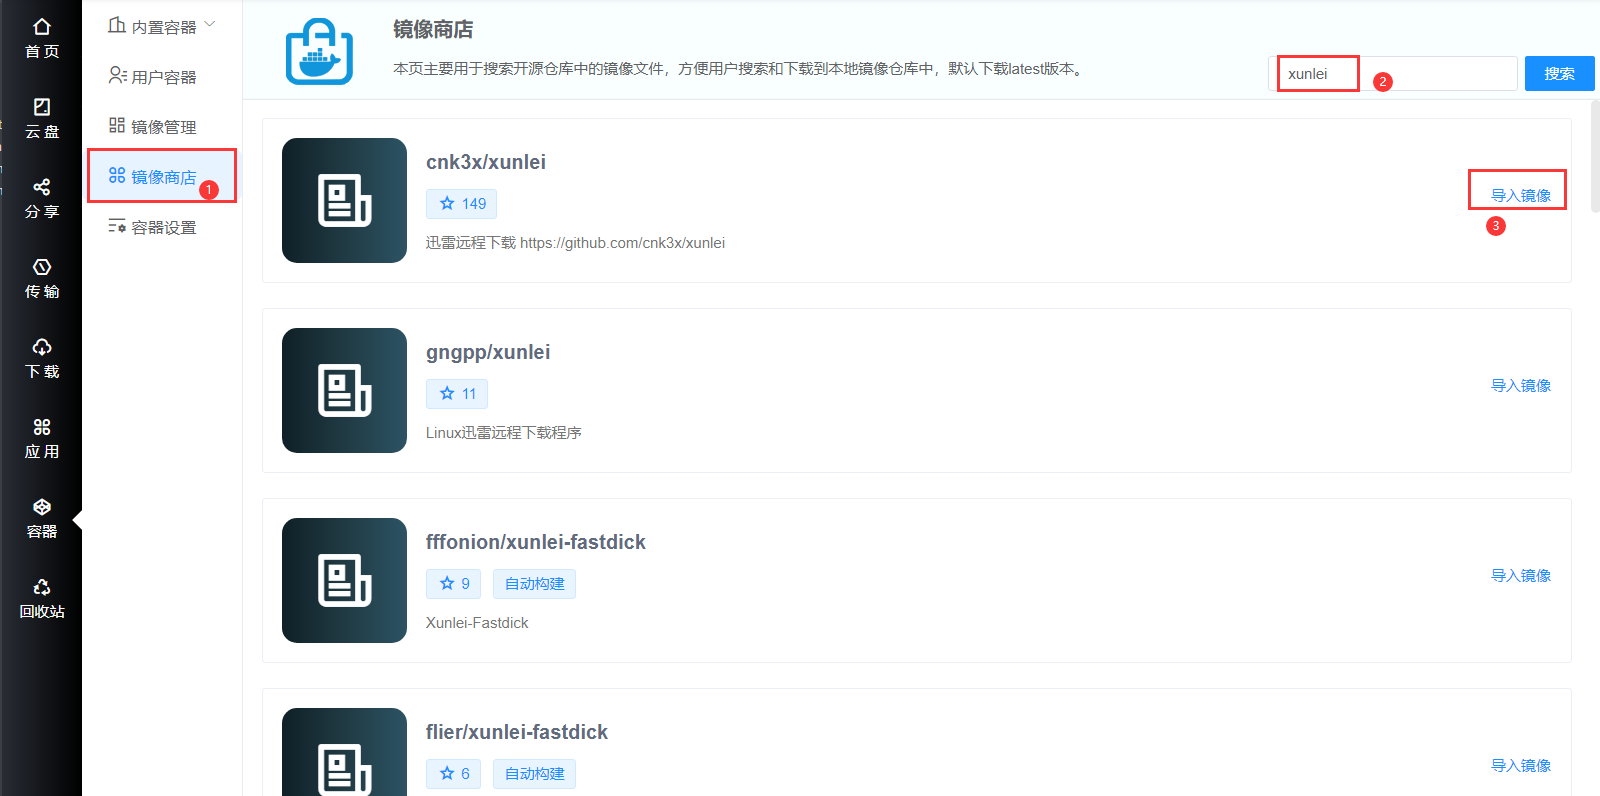
Task: Click the gngpp/xunlei image thumbnail icon
Action: (344, 390)
